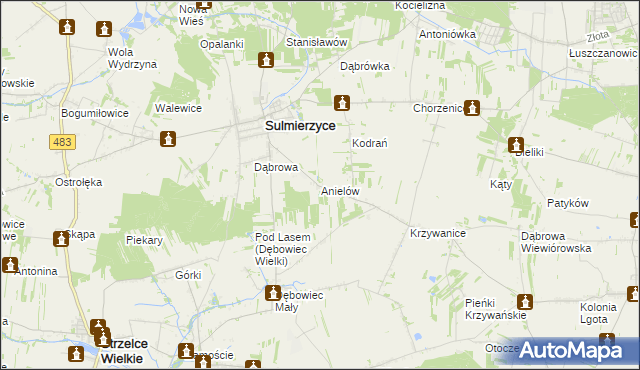Click the Złota river label
Viewport: 640px width, 370px height.
coord(598,37)
